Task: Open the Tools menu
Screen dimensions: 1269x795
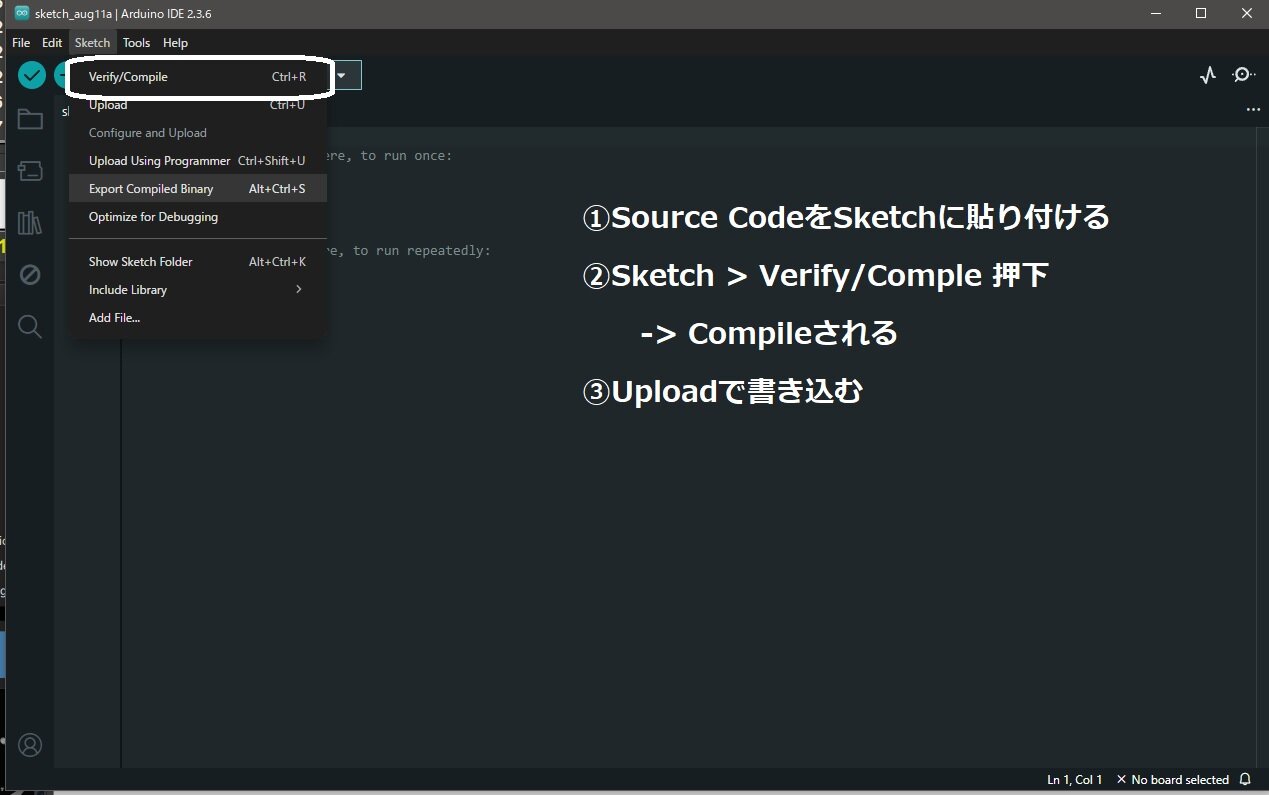Action: (136, 43)
